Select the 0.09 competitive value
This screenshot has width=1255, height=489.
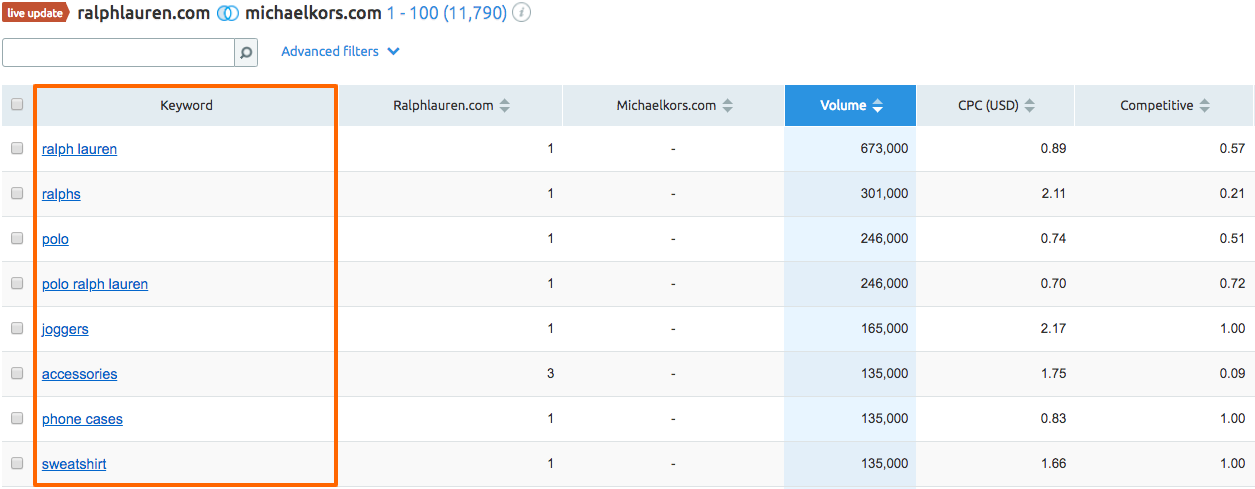1232,374
